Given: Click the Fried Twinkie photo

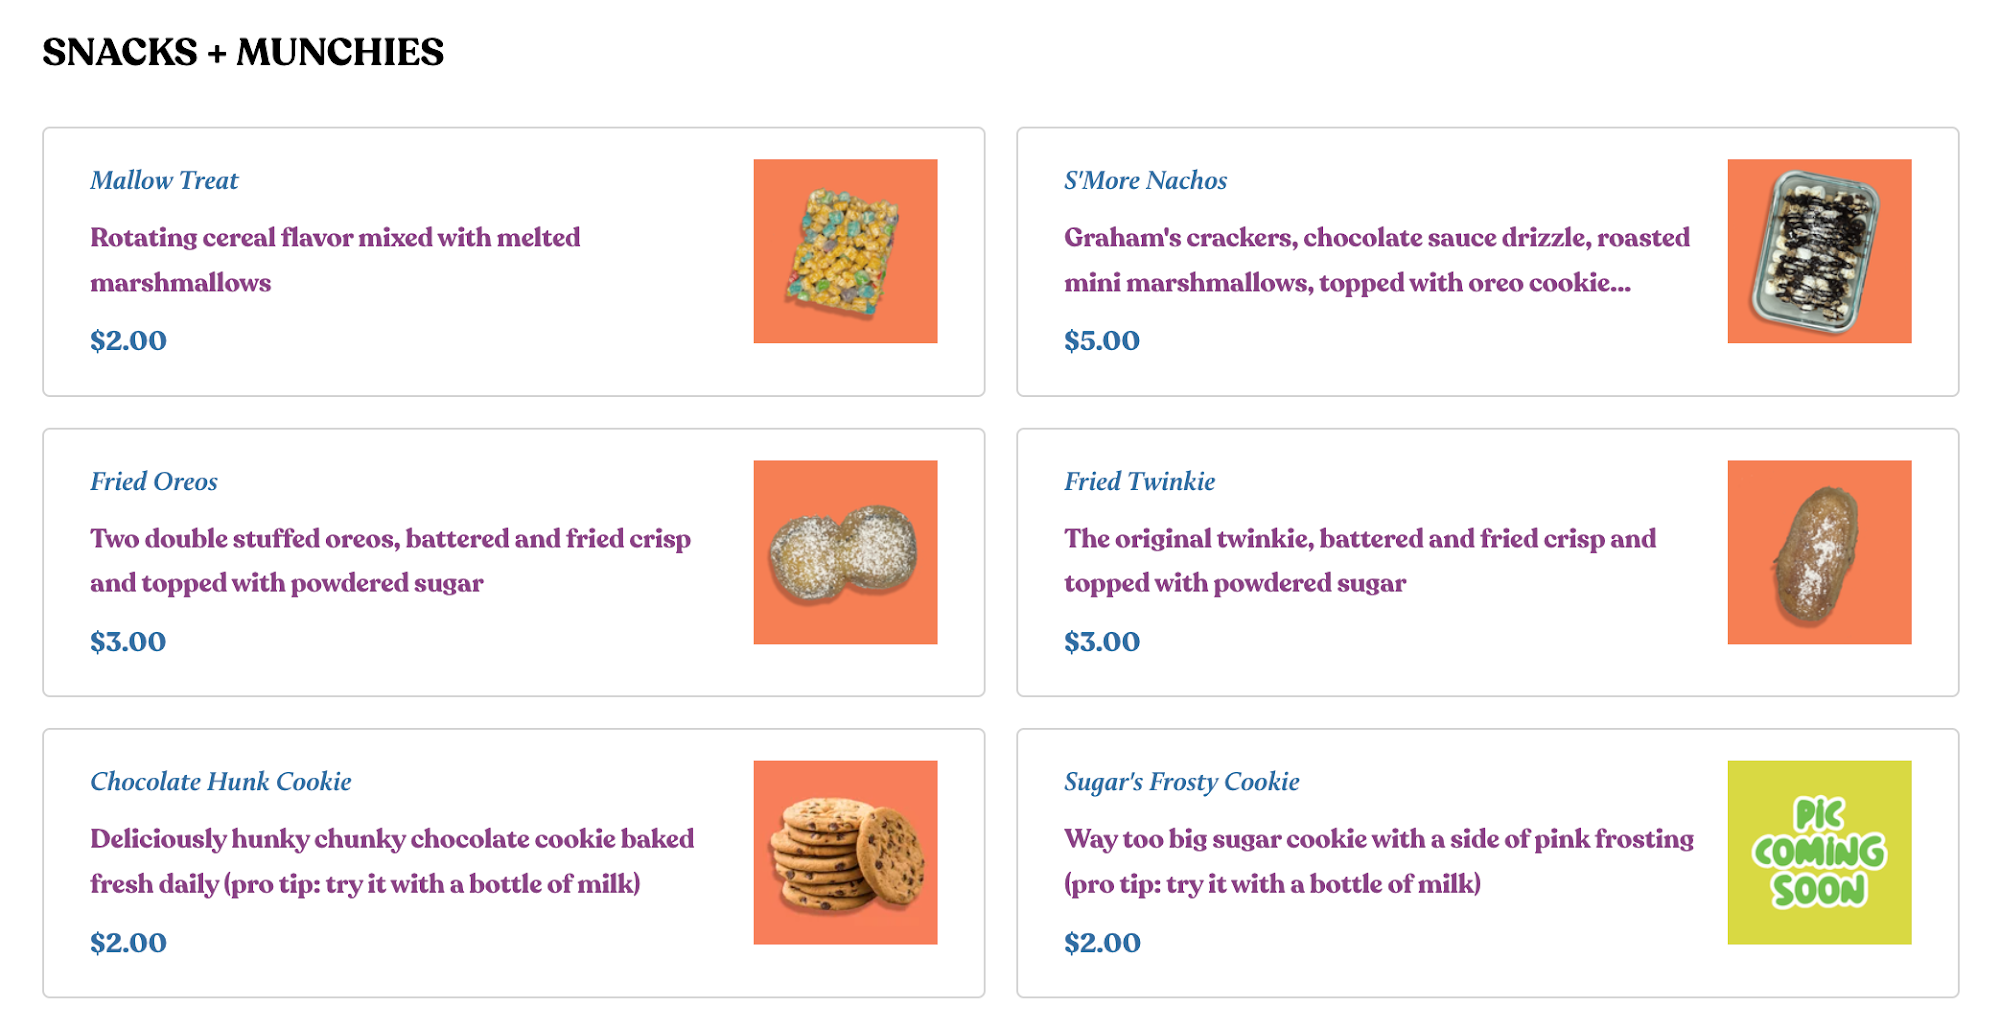Looking at the screenshot, I should coord(1819,552).
